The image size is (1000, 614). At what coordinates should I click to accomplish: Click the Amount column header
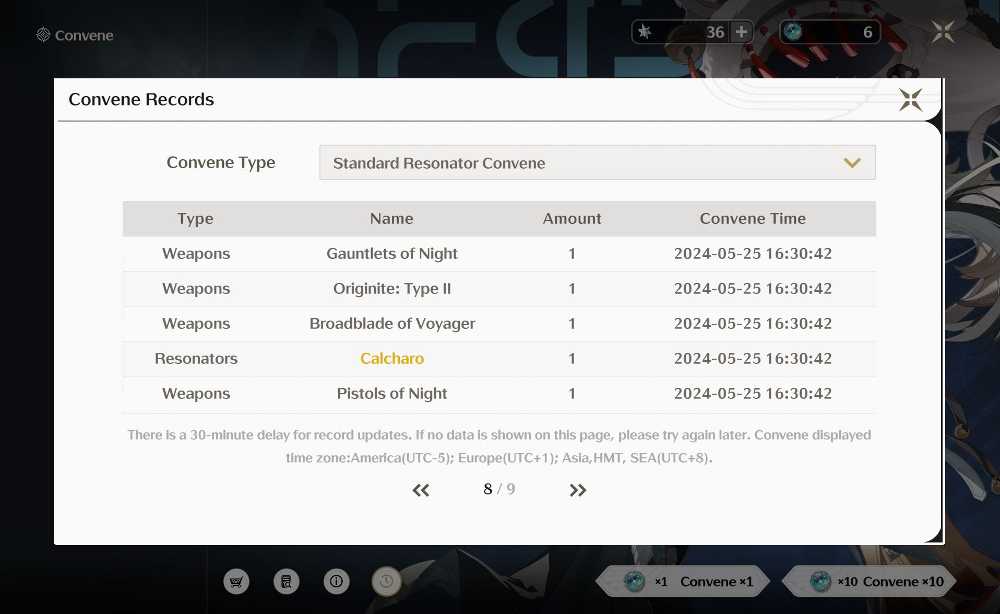(571, 219)
